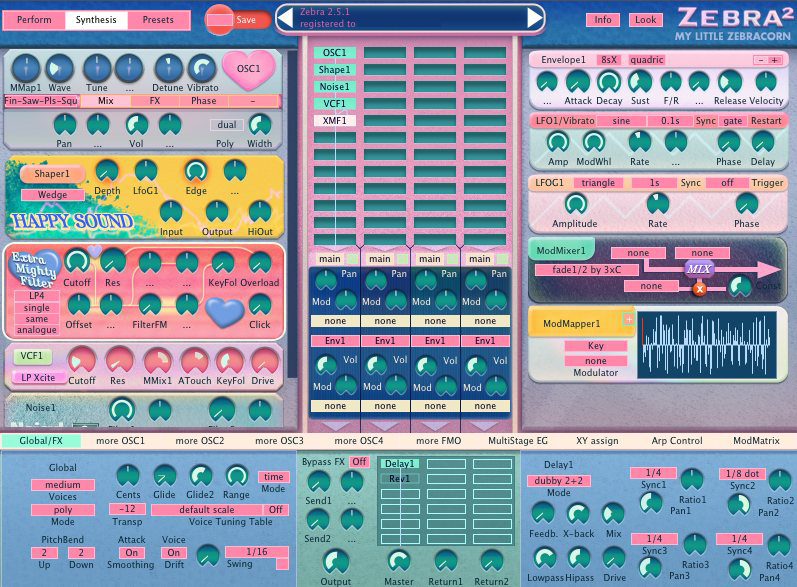The height and width of the screenshot is (587, 797).
Task: Click the Save button
Action: (x=246, y=20)
